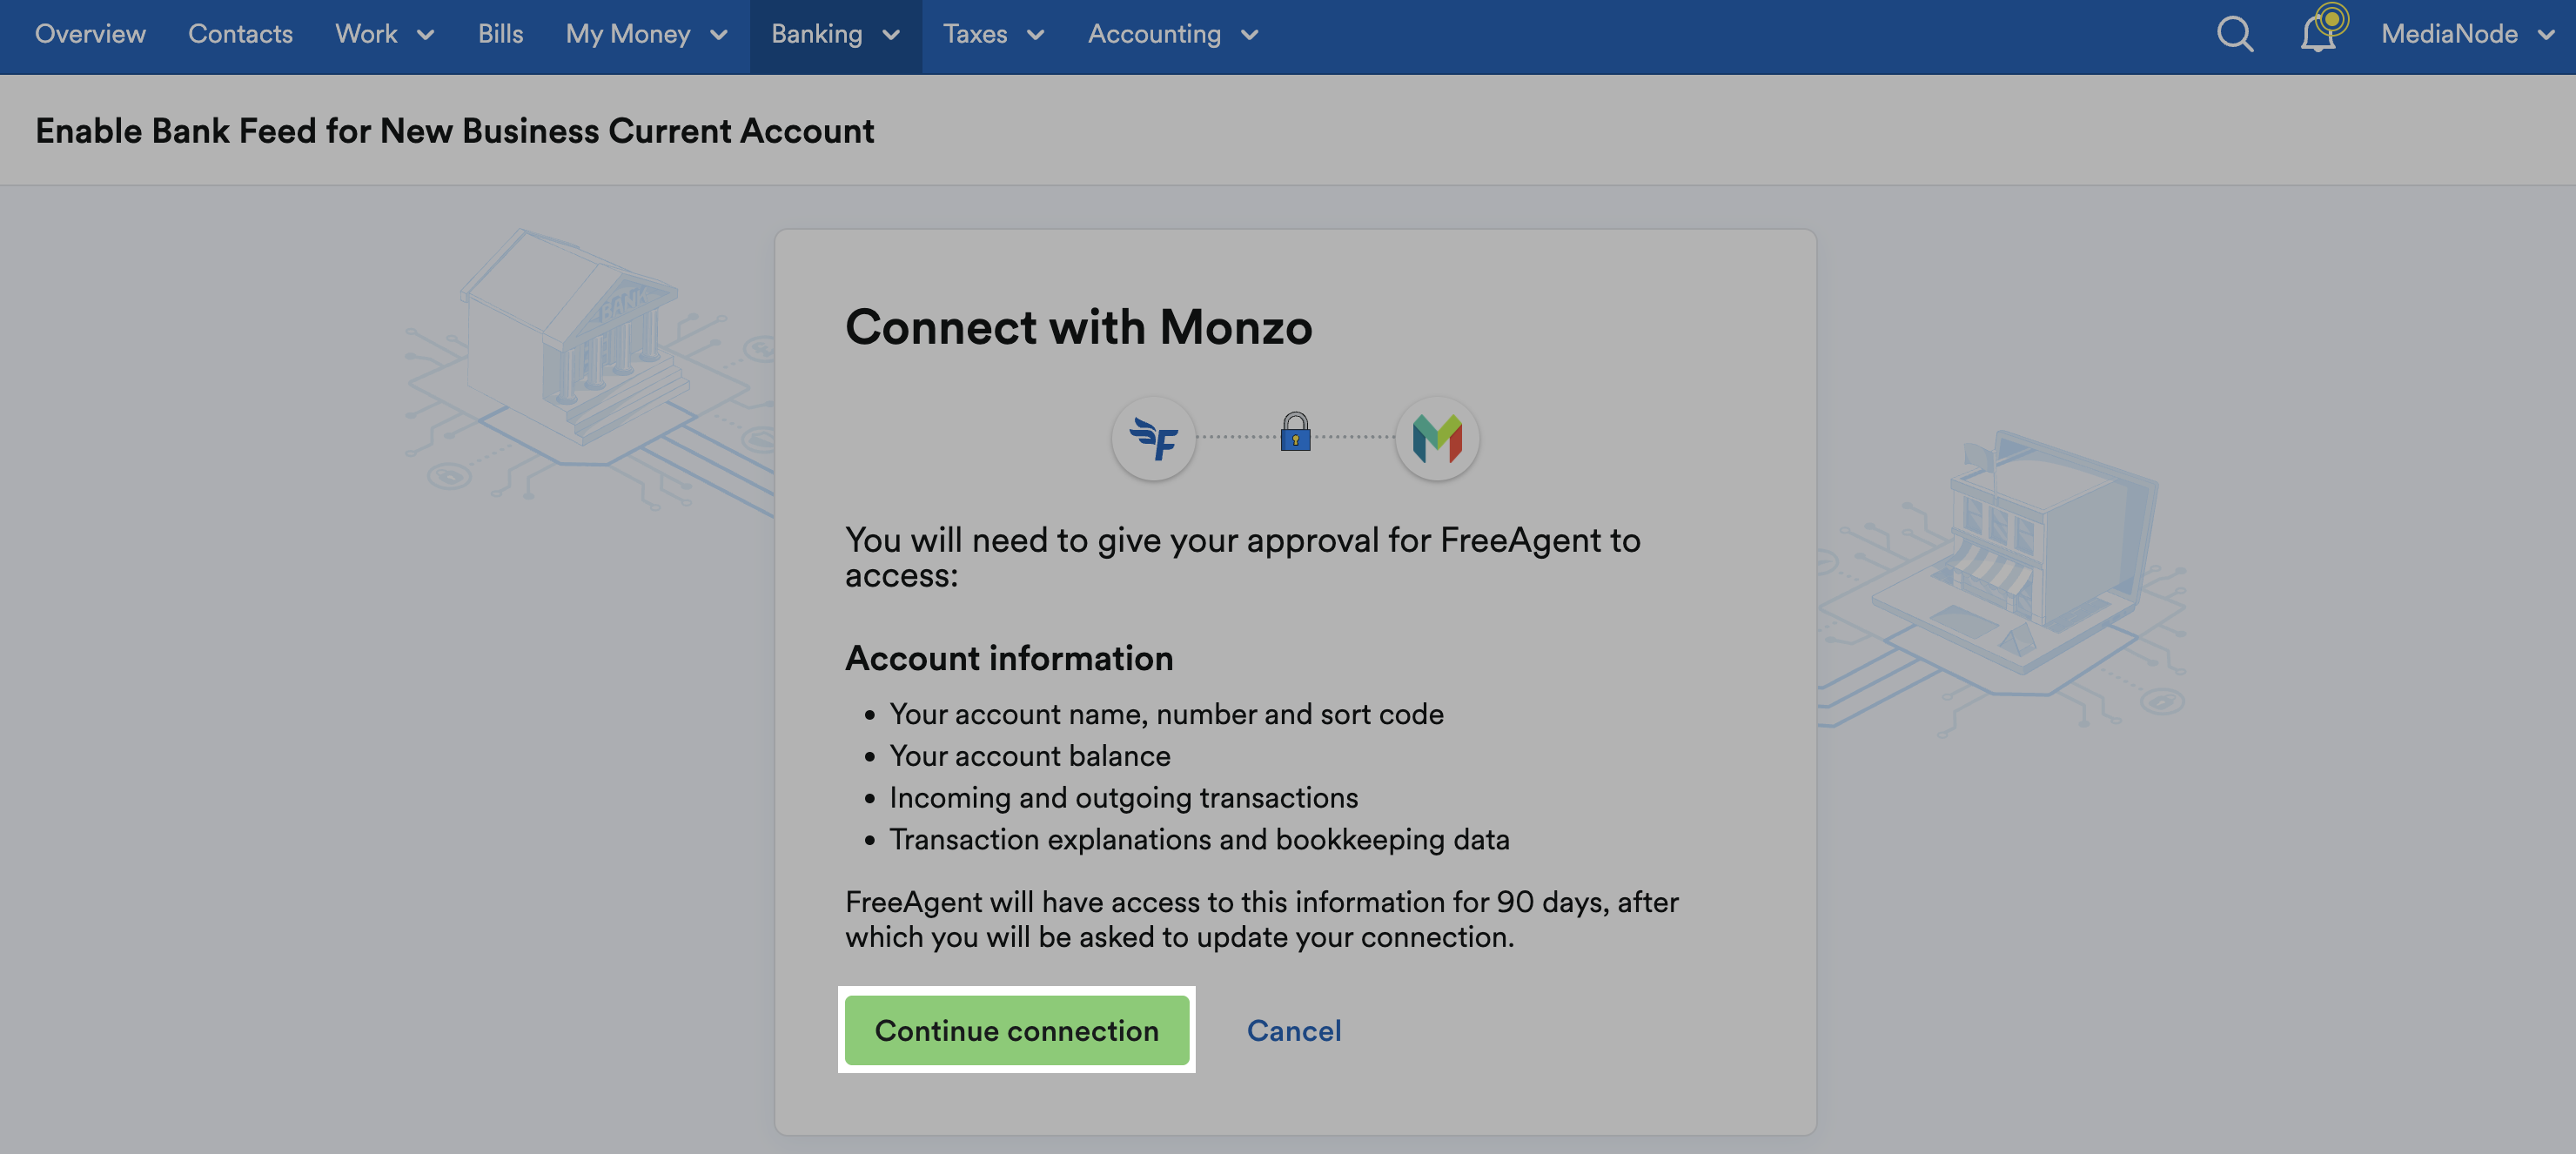Expand the MediaNode account menu
The height and width of the screenshot is (1154, 2576).
pyautogui.click(x=2468, y=33)
